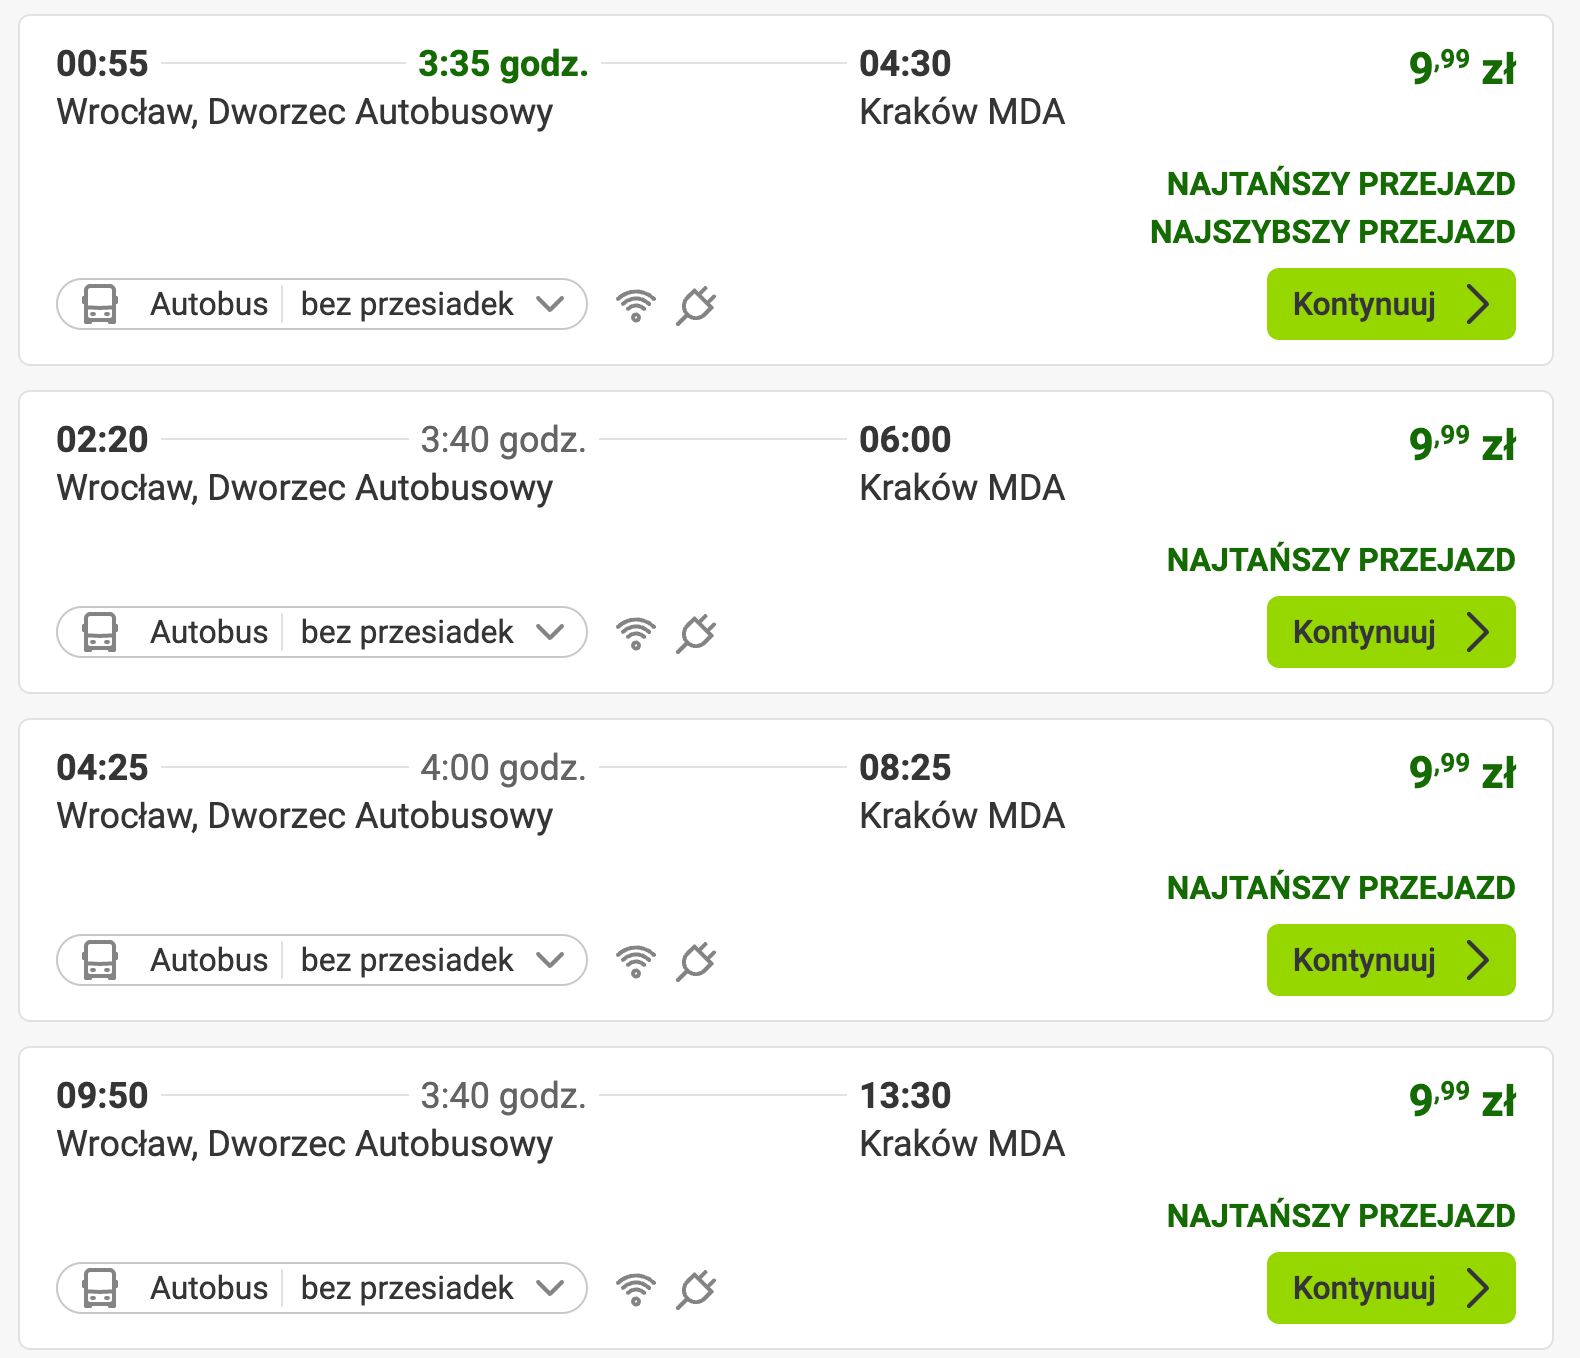Viewport: 1580px width, 1358px height.
Task: Click the NAJSZYBSZY PRZEJAZD label
Action: click(1332, 232)
